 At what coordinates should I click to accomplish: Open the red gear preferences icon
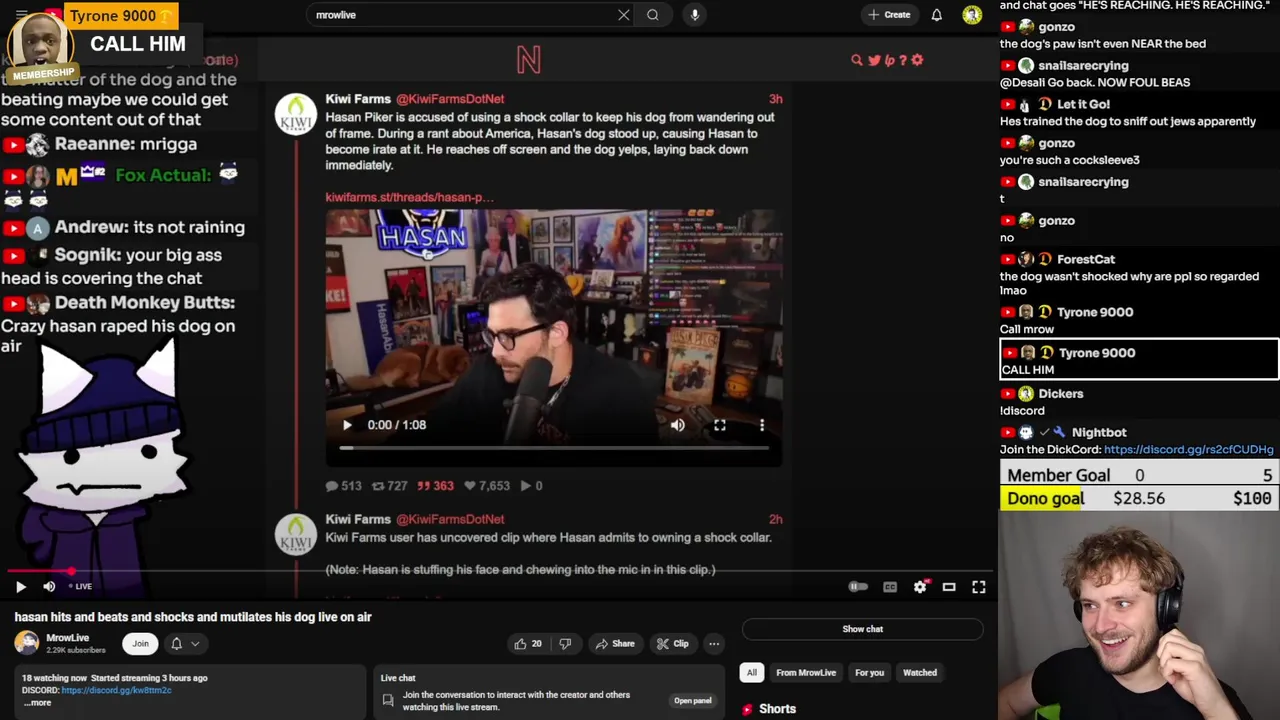[x=917, y=60]
